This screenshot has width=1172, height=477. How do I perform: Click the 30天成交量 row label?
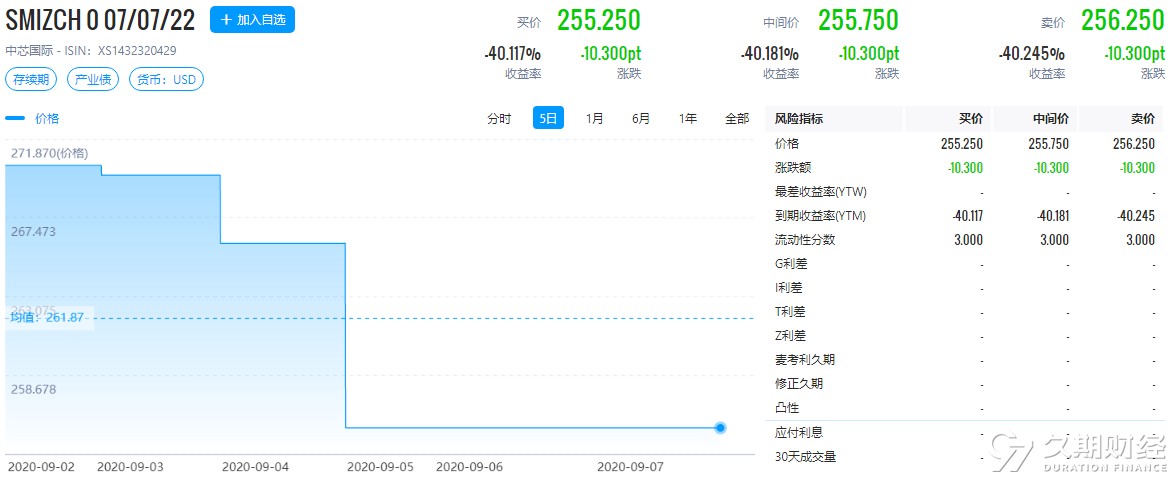[x=805, y=457]
